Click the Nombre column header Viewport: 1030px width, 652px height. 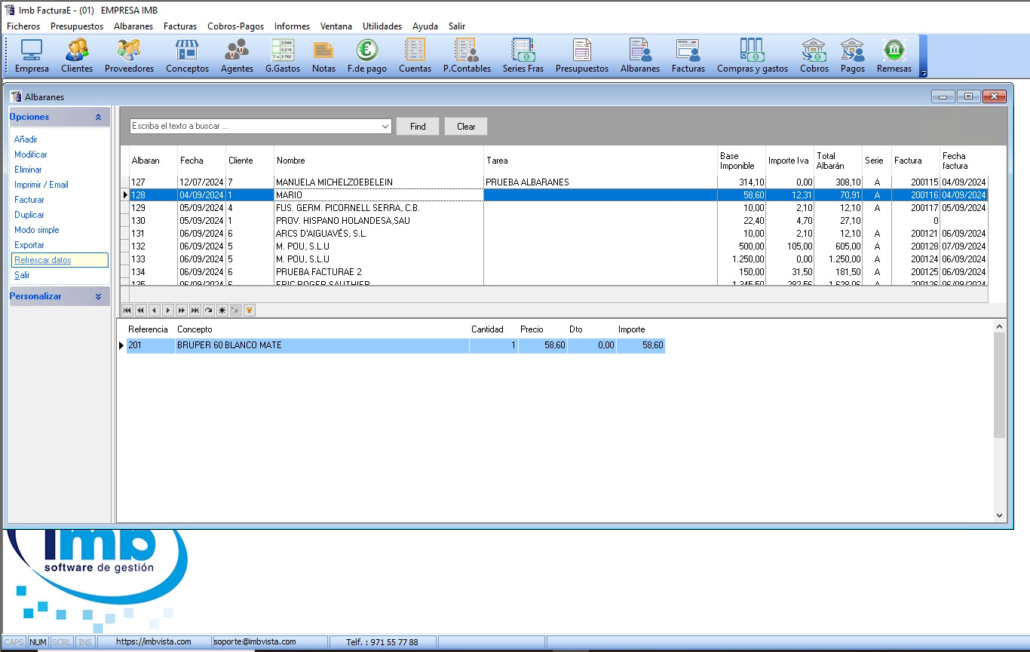pyautogui.click(x=378, y=160)
